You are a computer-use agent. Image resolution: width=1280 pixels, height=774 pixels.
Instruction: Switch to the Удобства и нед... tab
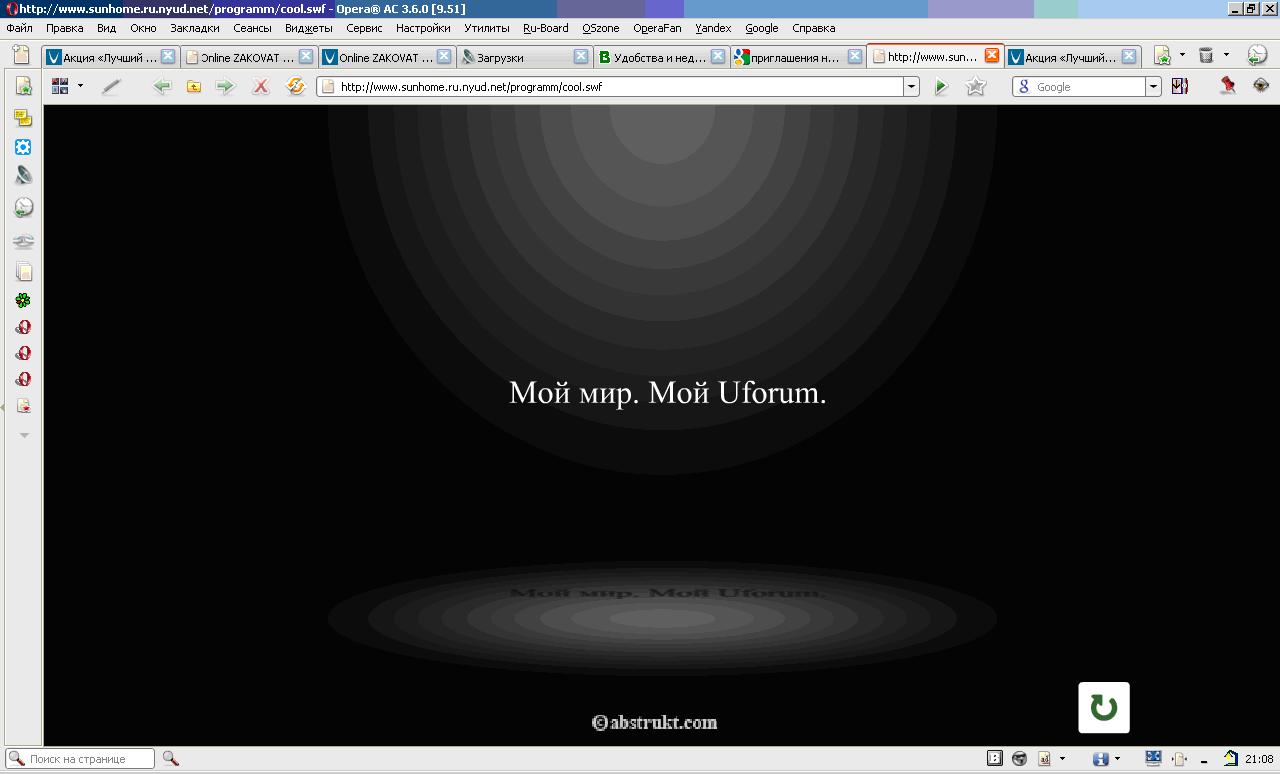662,57
